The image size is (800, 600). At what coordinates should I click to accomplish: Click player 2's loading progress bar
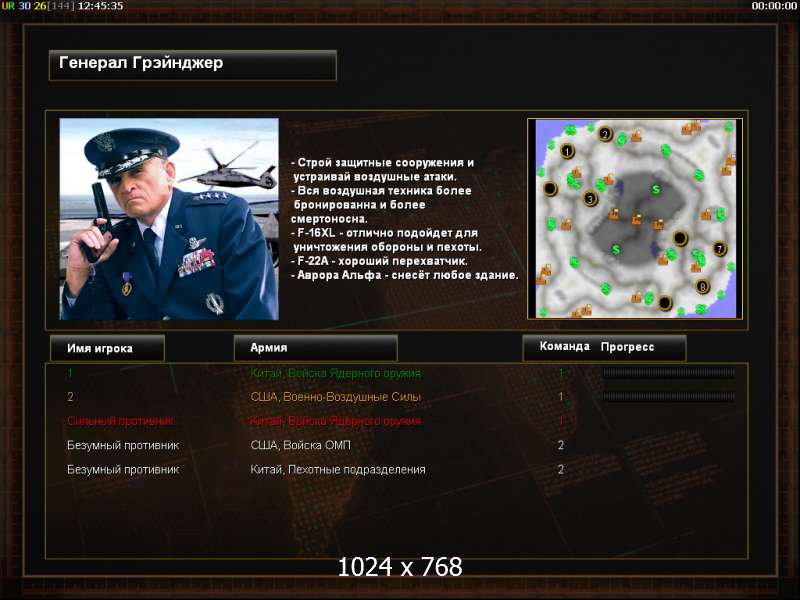669,396
